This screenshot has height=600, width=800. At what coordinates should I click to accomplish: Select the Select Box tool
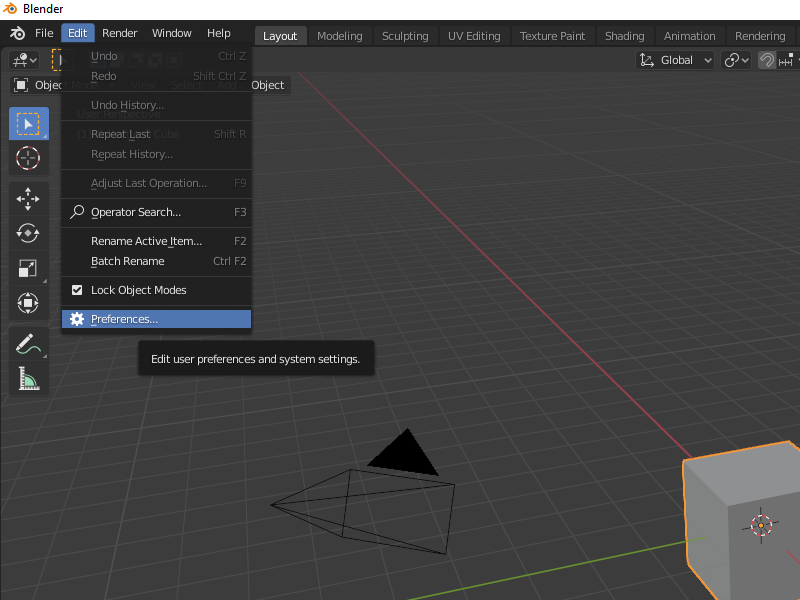tap(29, 123)
